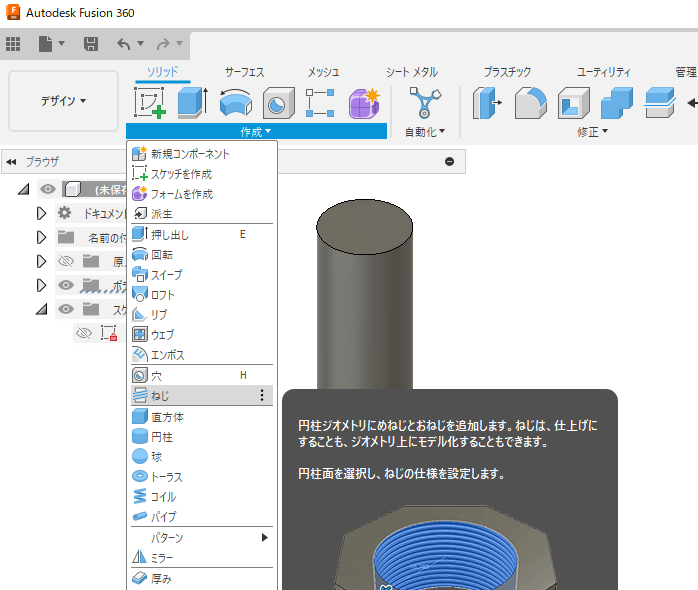
Task: Choose 派生 from menu
Action: 202,214
